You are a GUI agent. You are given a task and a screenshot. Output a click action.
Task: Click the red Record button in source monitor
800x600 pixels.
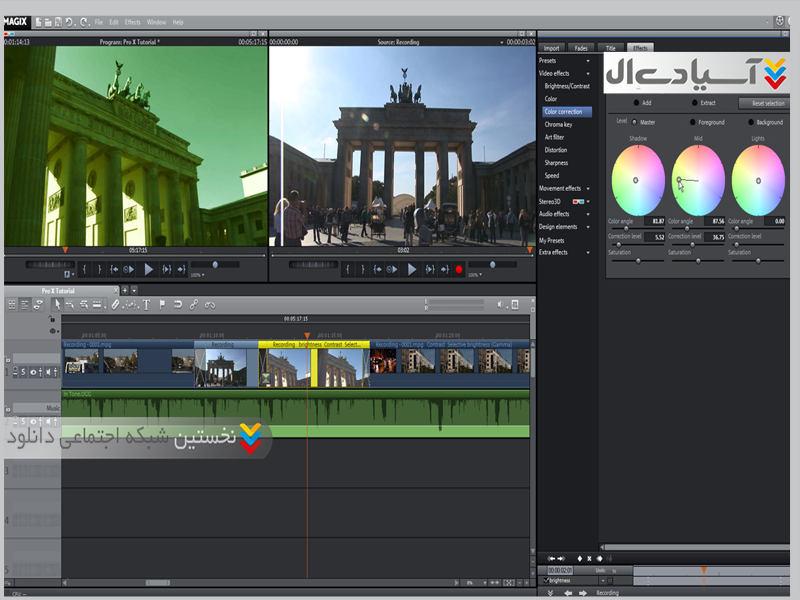(x=459, y=269)
